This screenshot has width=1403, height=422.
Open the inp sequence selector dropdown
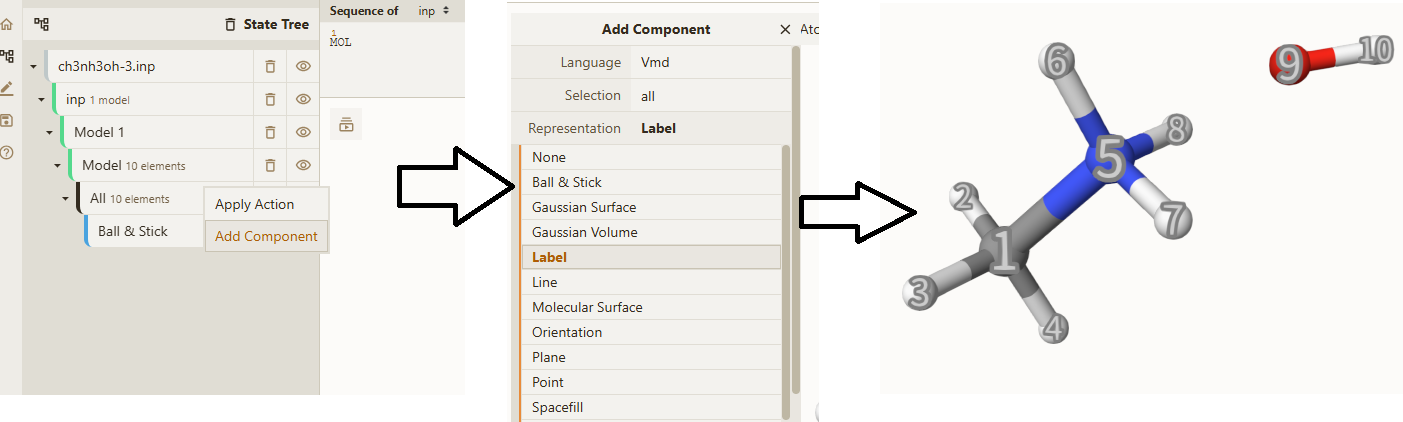point(433,10)
